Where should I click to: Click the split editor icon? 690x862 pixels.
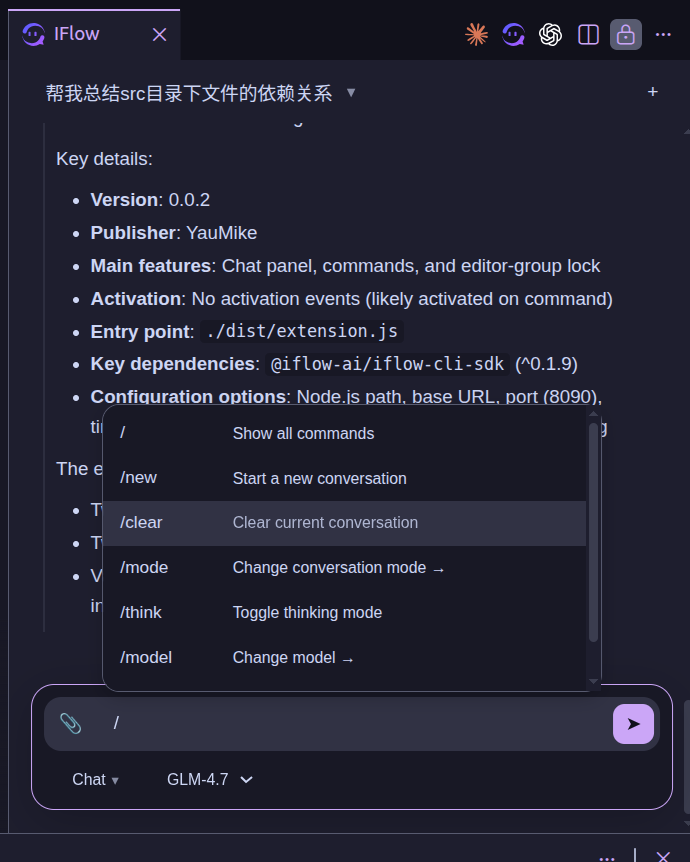pos(589,34)
